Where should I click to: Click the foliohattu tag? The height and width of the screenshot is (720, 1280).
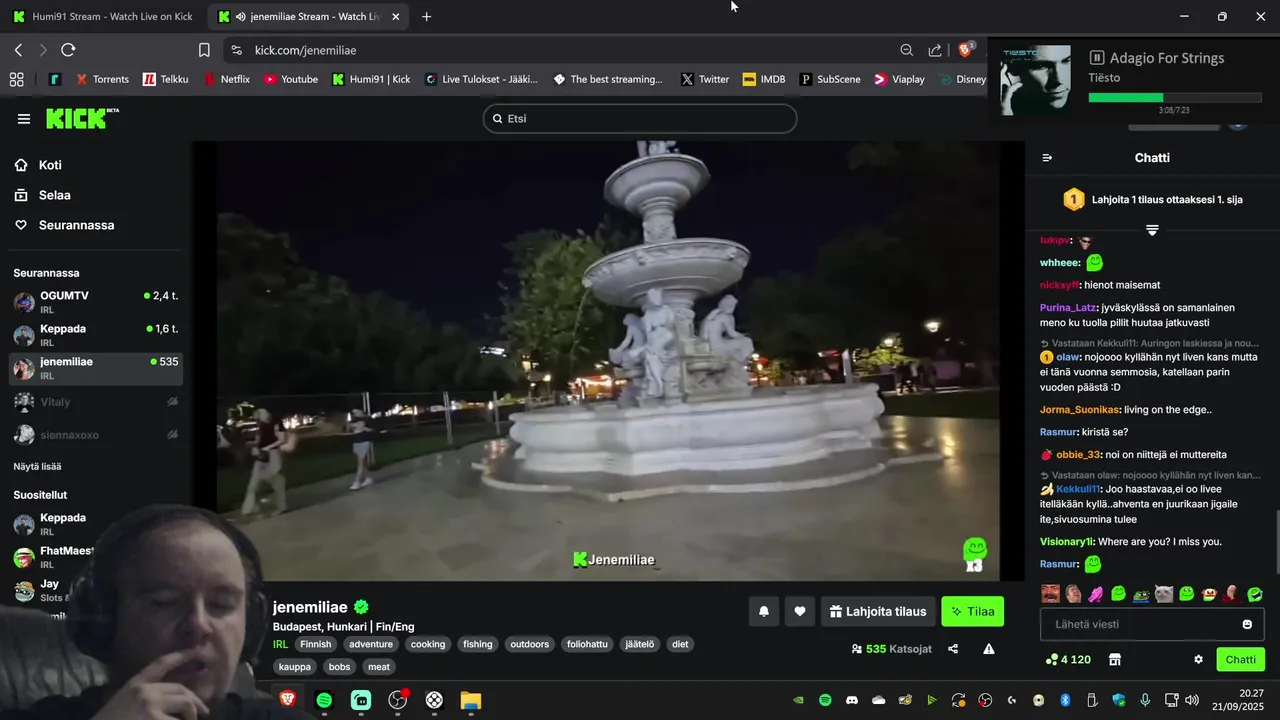[587, 644]
